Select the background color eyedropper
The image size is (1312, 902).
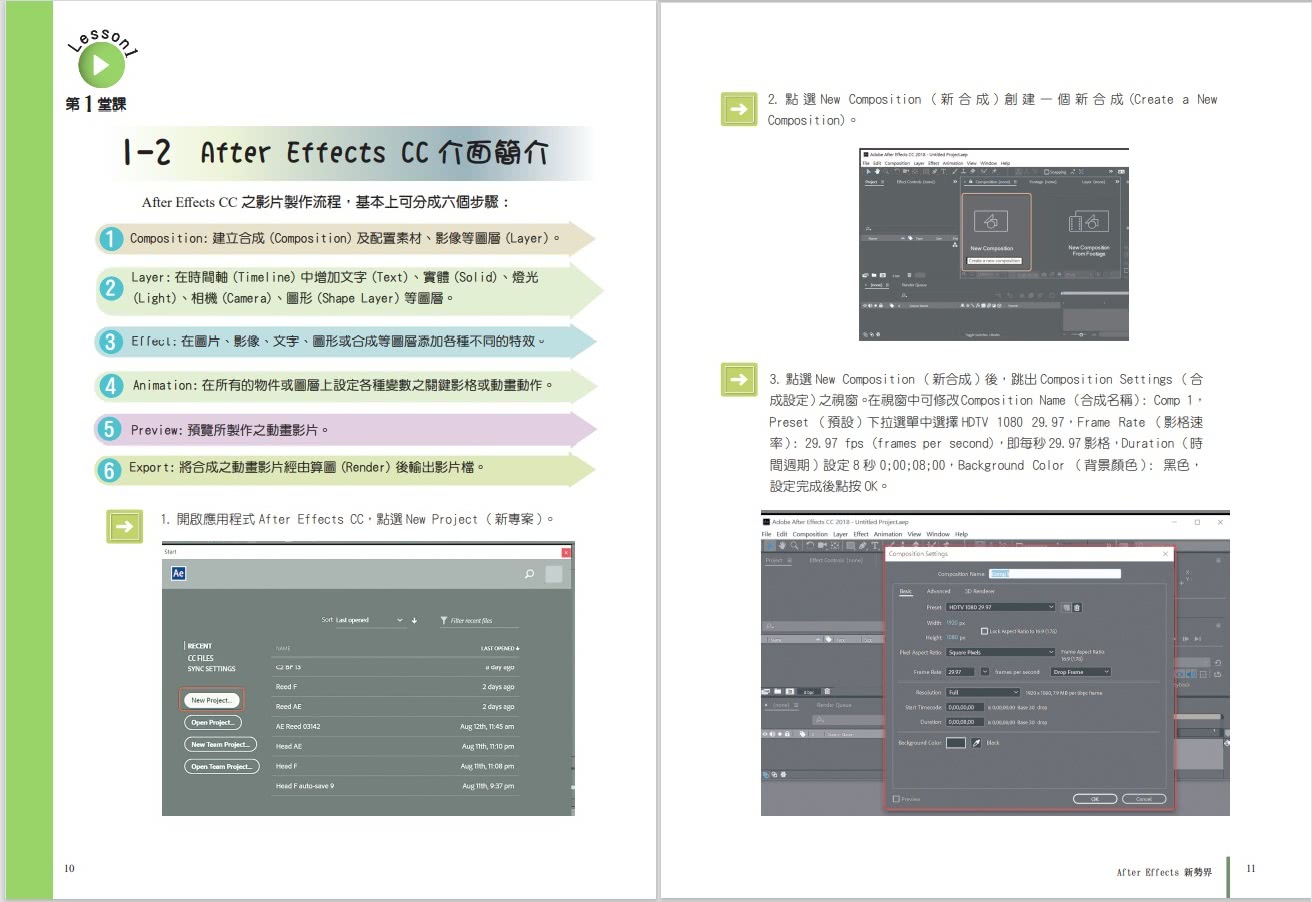click(976, 743)
